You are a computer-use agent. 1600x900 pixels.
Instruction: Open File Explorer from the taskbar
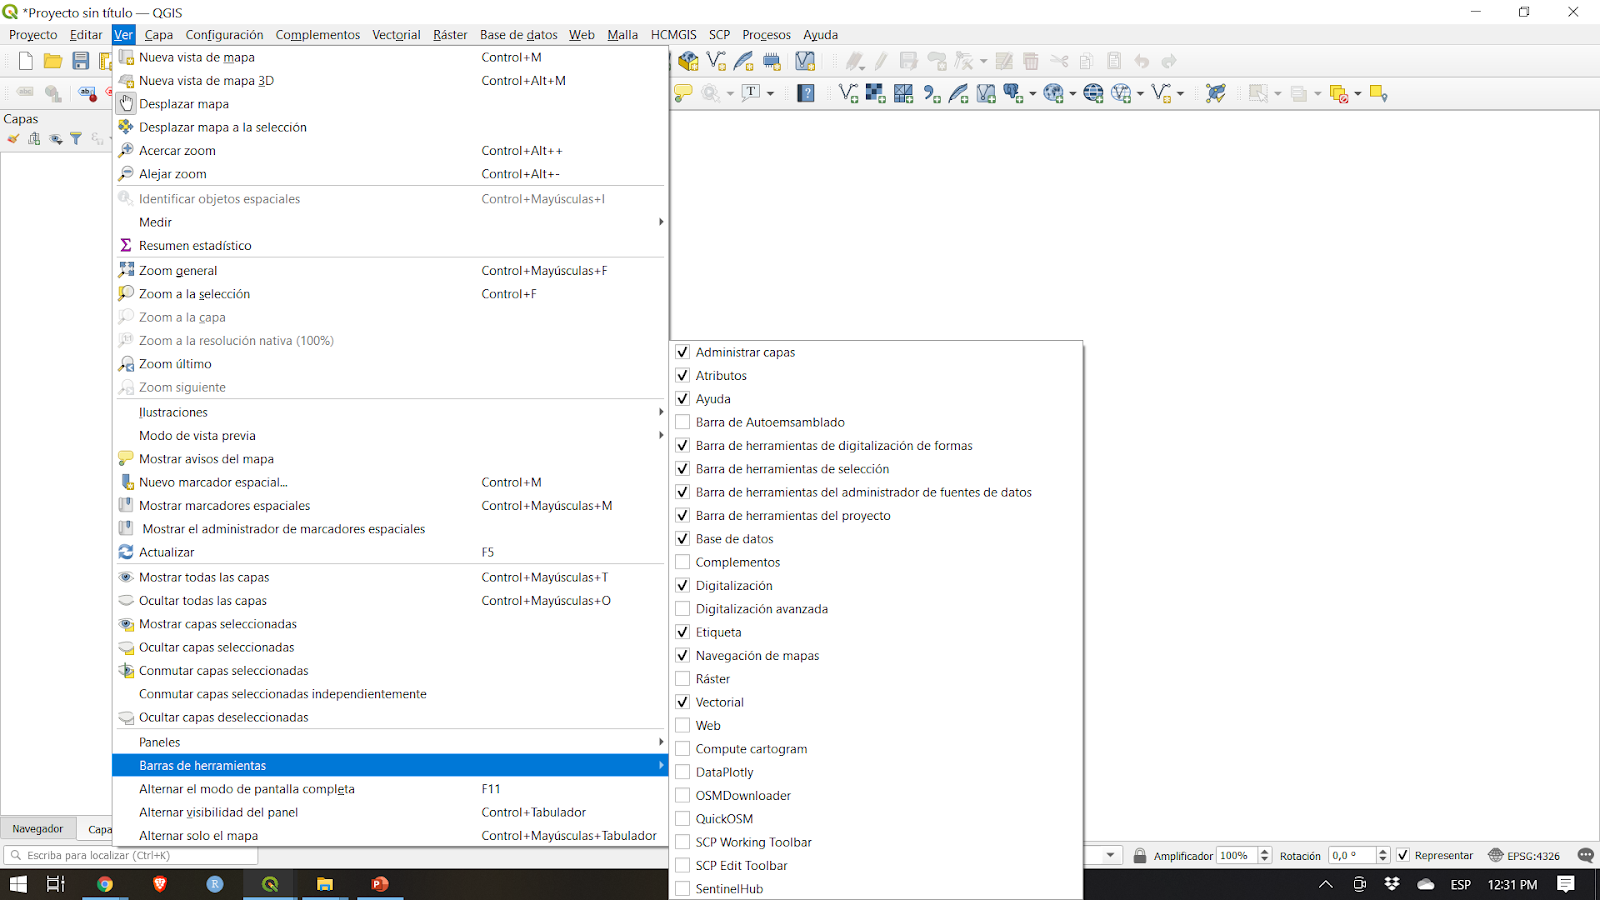click(324, 884)
